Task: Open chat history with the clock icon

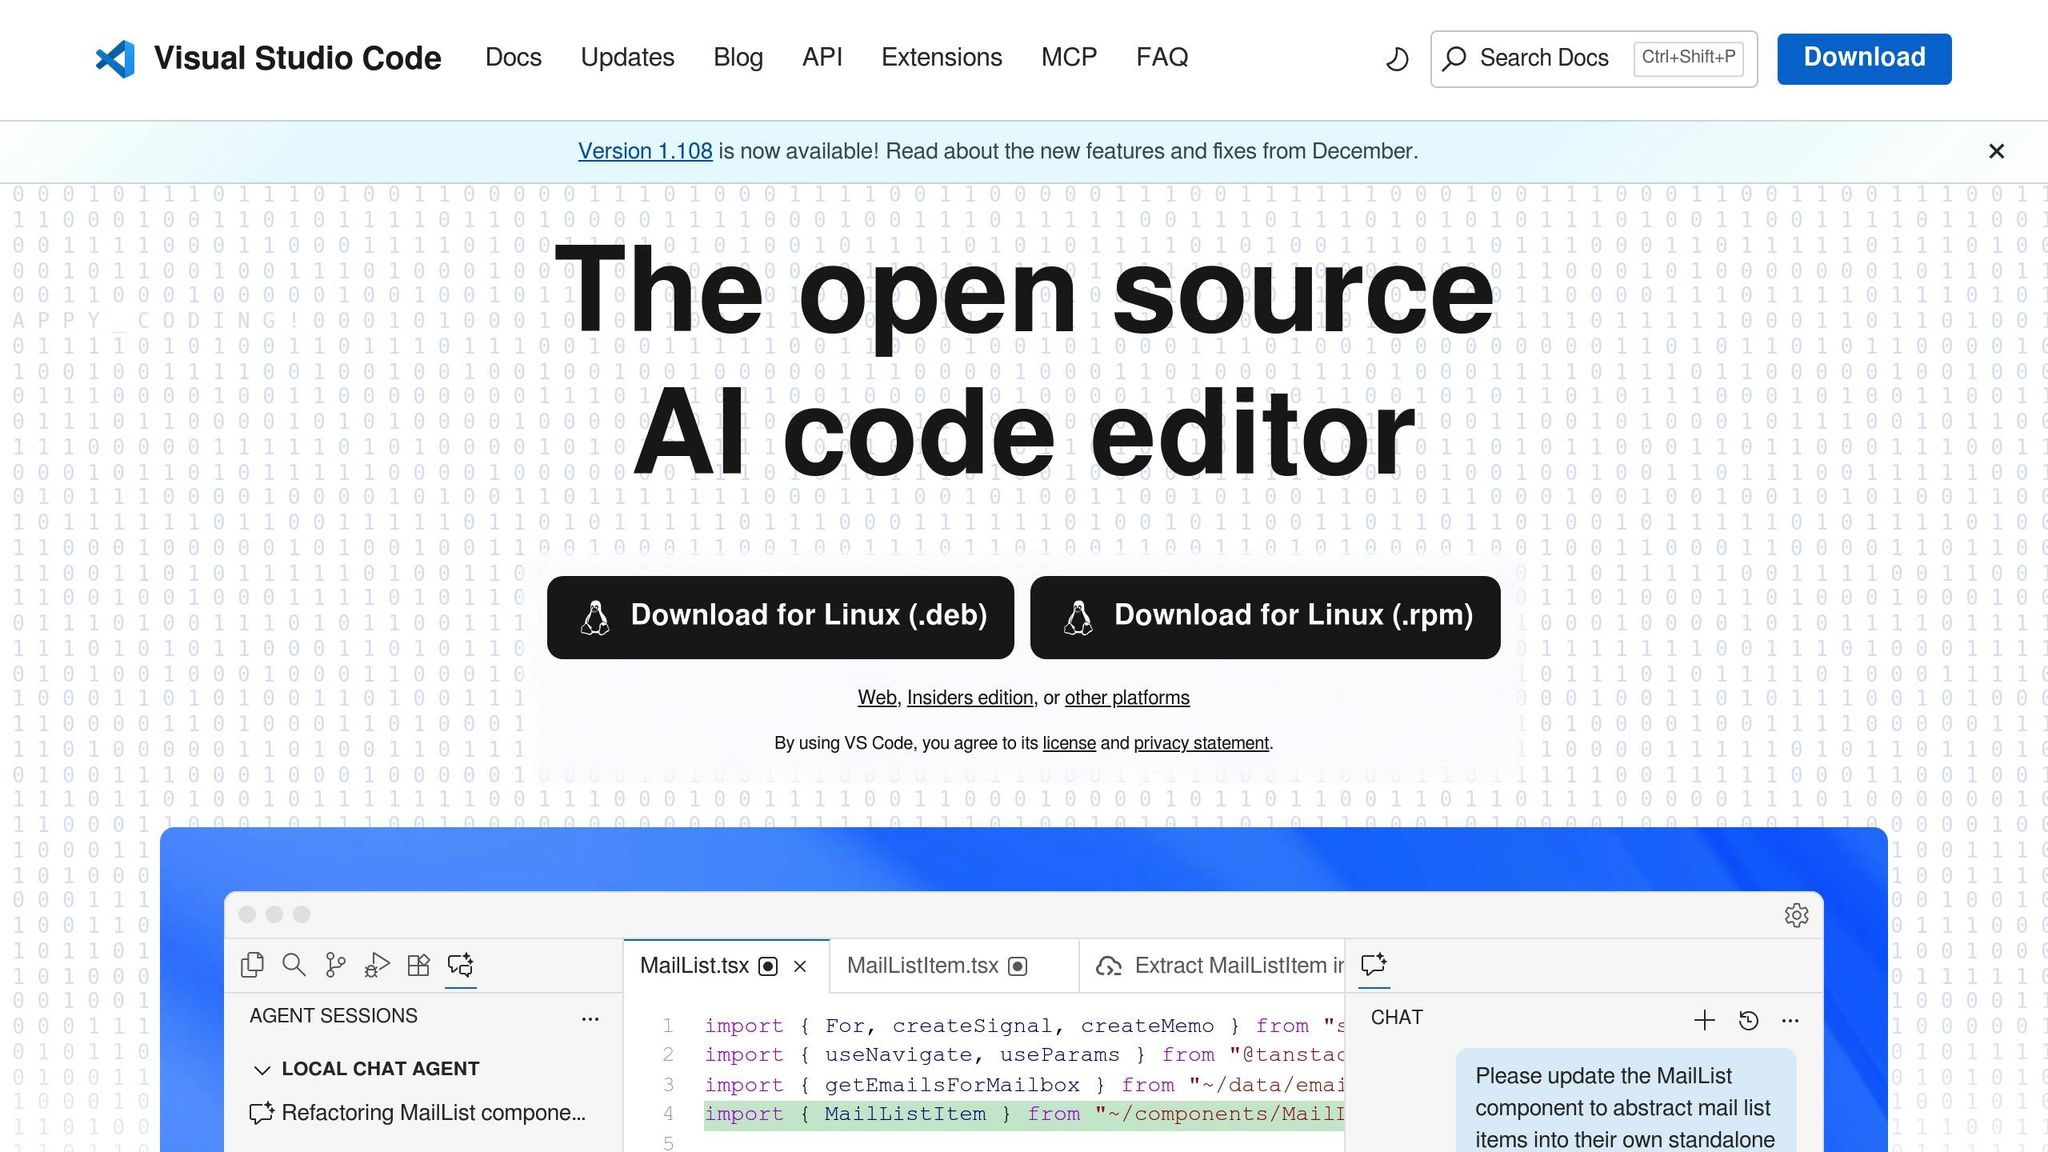Action: tap(1748, 1020)
